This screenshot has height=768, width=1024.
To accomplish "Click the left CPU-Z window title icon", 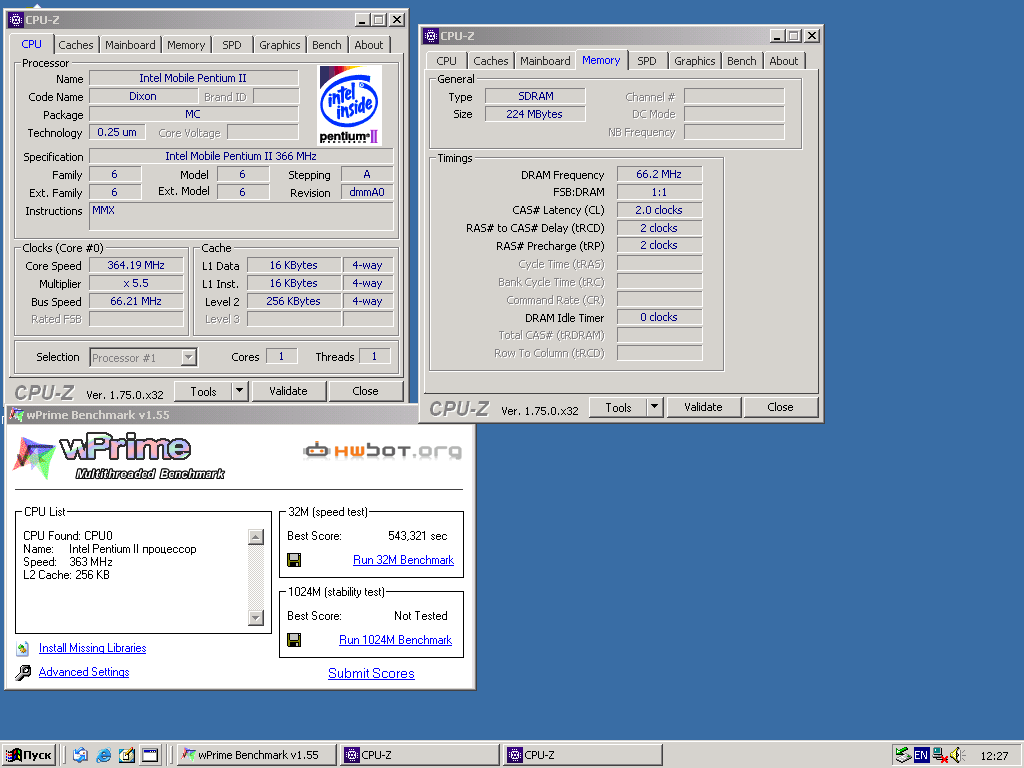I will pyautogui.click(x=16, y=20).
